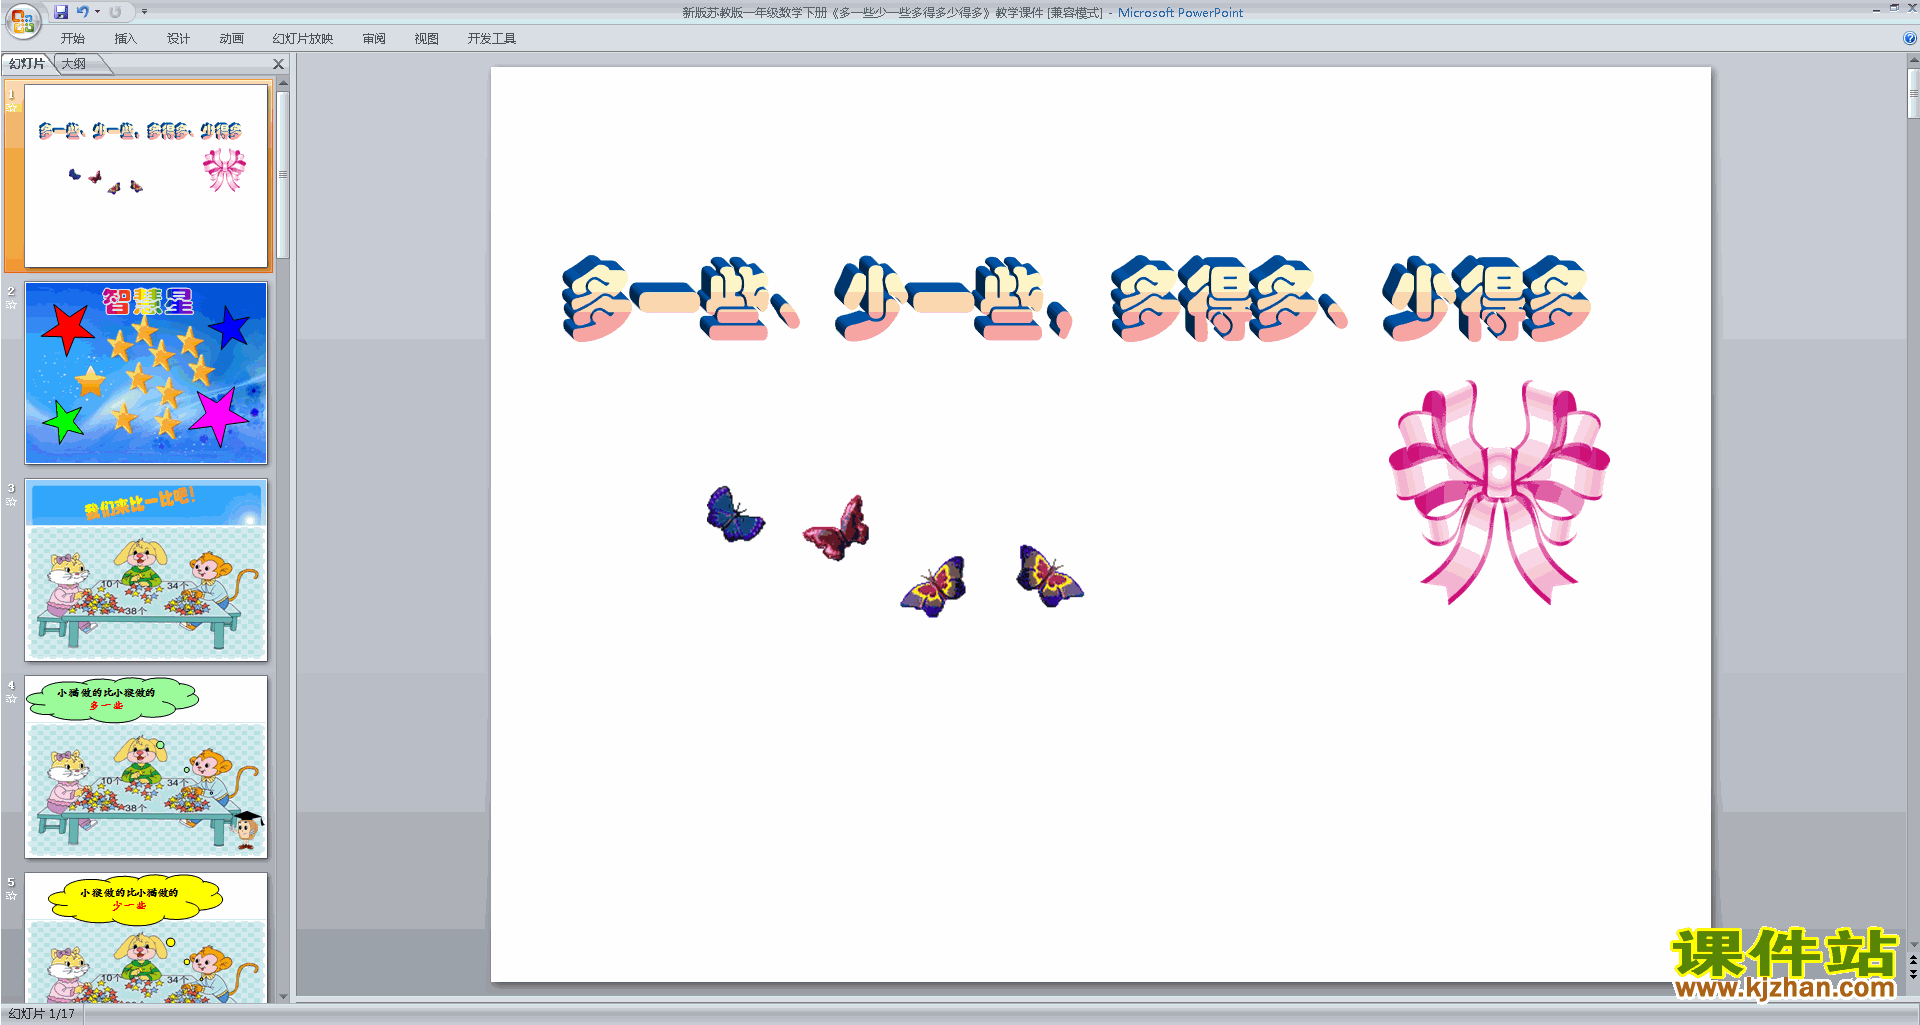Open the 审阅 ribbon tab
The height and width of the screenshot is (1025, 1920).
click(x=374, y=39)
